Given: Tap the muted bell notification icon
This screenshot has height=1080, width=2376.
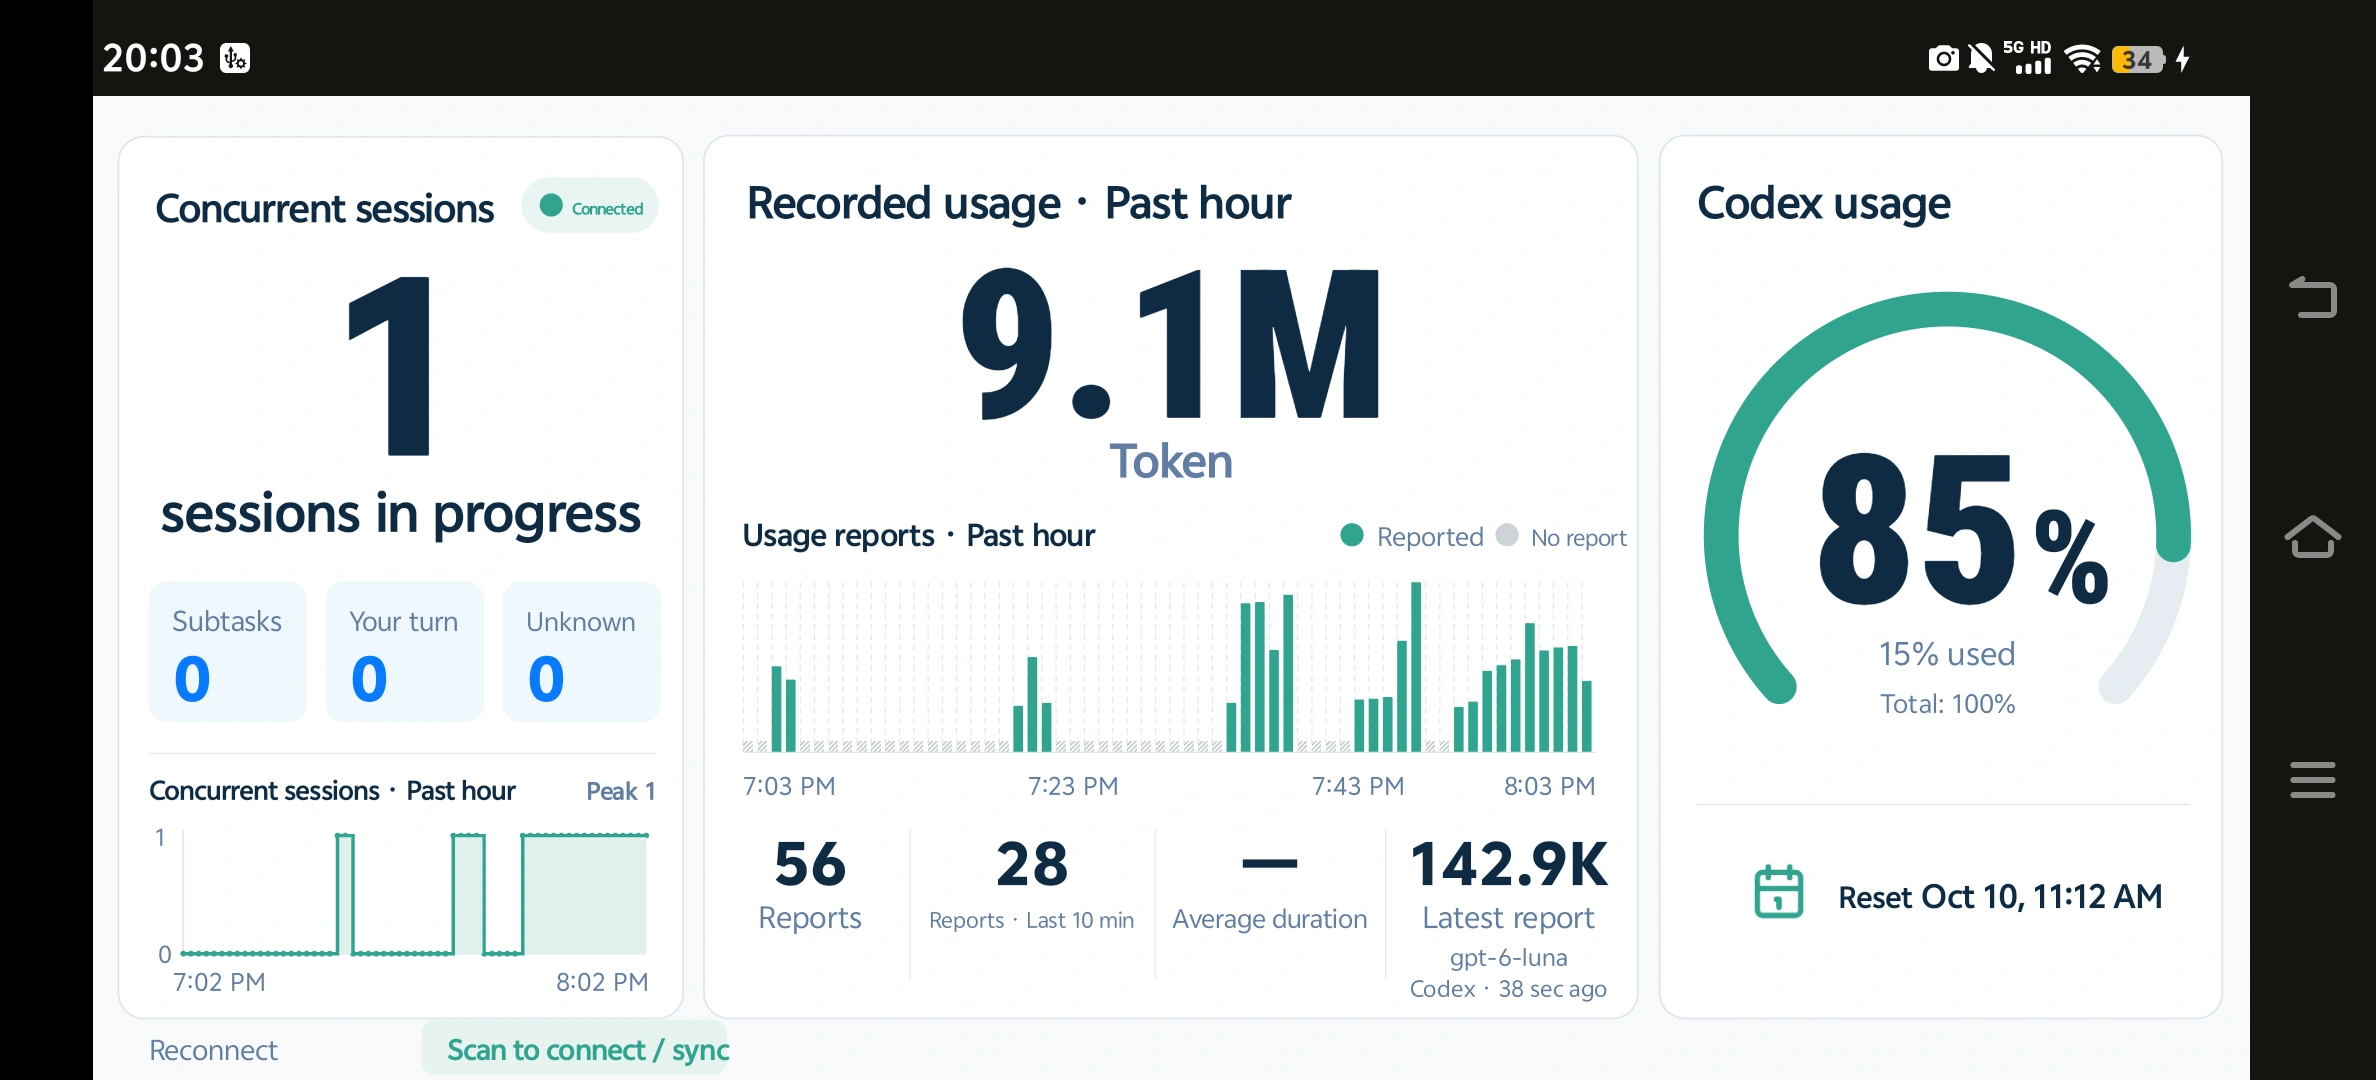Looking at the screenshot, I should click(1981, 59).
